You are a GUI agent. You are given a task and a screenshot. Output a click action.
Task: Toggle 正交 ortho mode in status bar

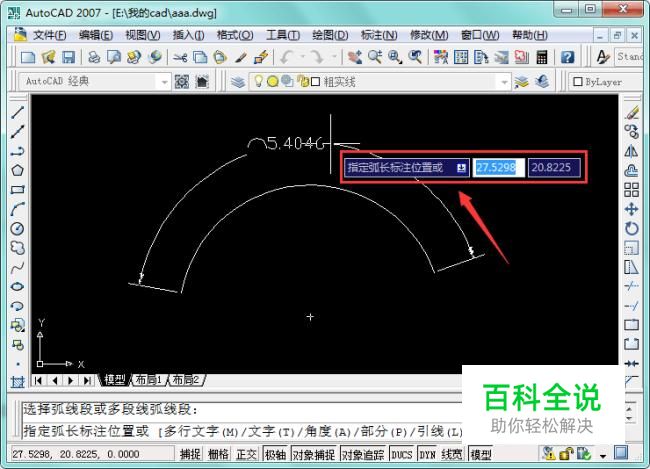click(246, 454)
